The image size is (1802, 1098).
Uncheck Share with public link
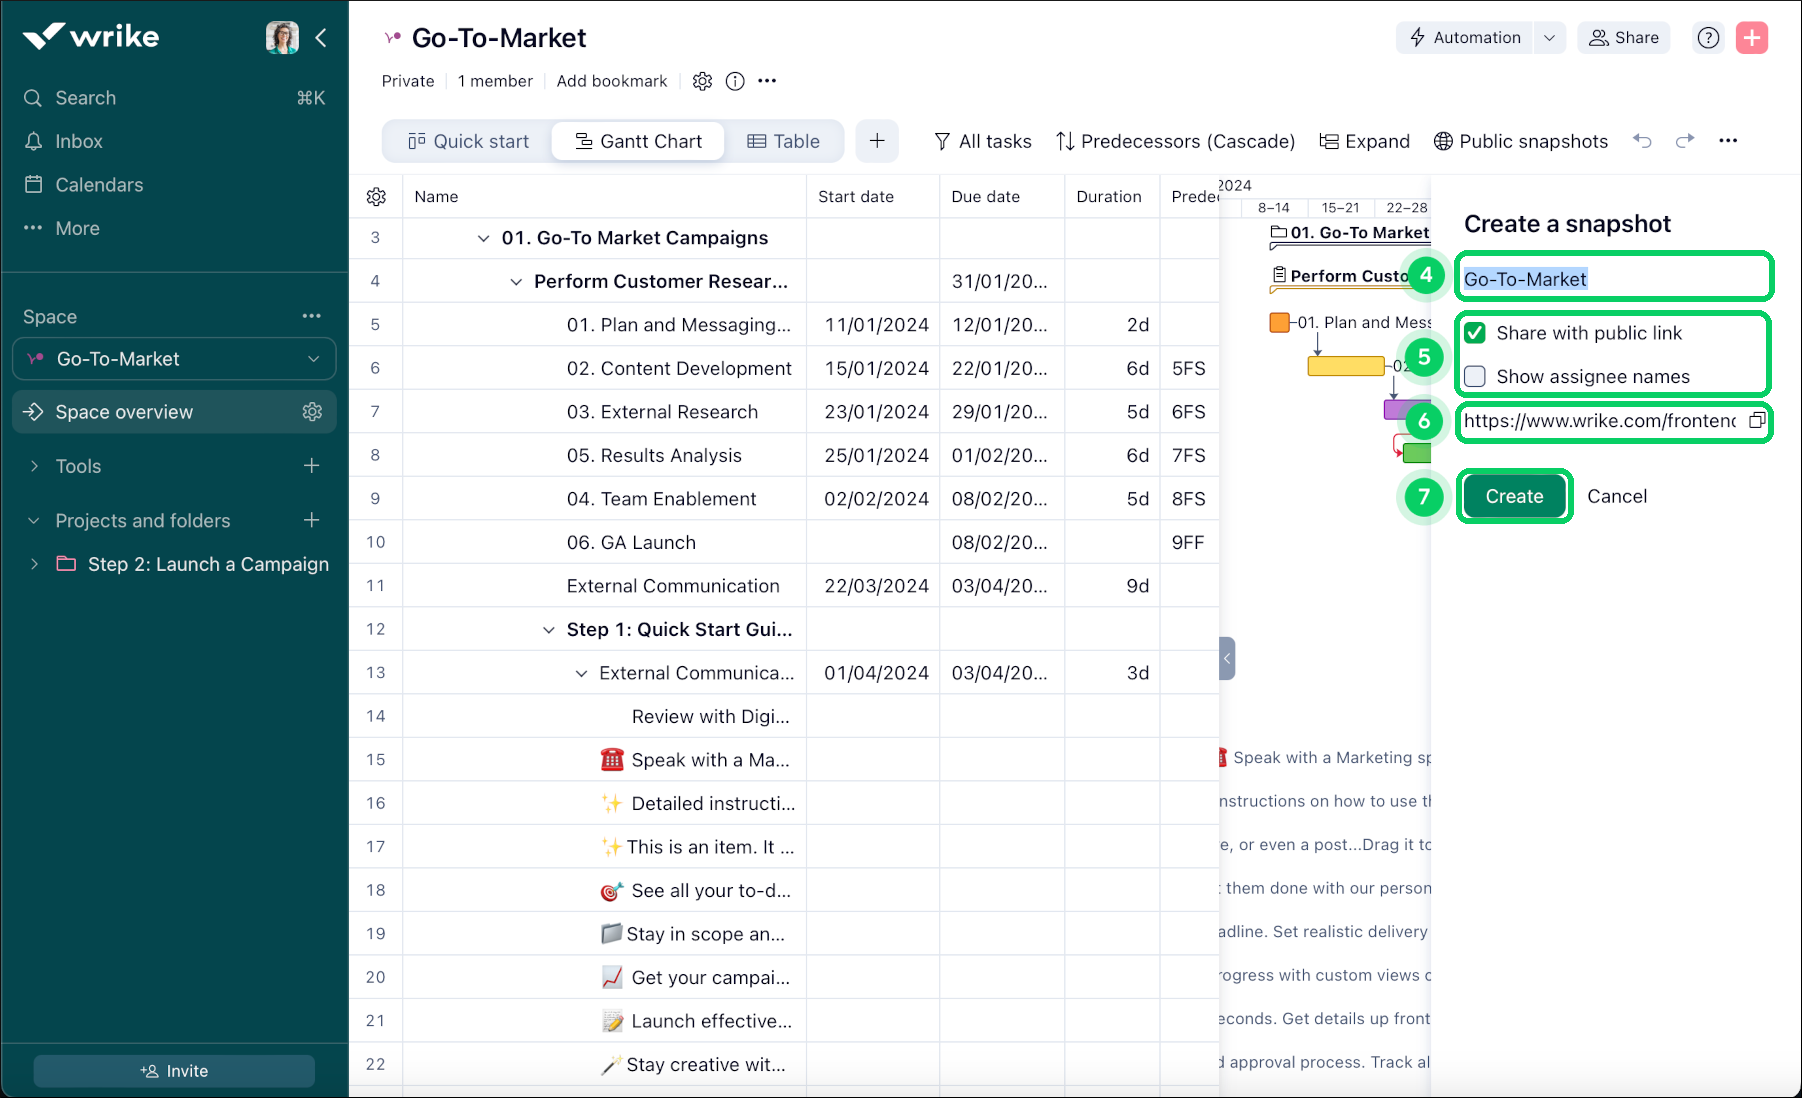[1475, 333]
